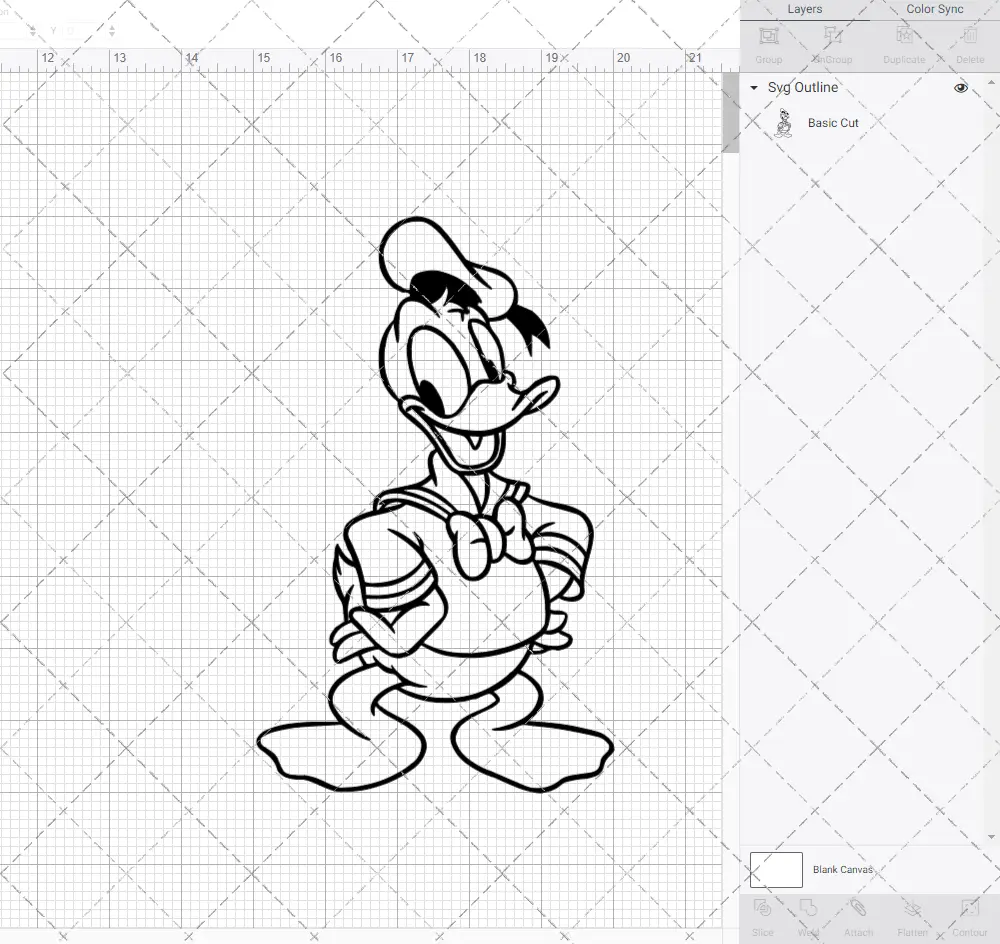Open the Blank Canvas color swatch
This screenshot has width=1000, height=944.
click(775, 869)
